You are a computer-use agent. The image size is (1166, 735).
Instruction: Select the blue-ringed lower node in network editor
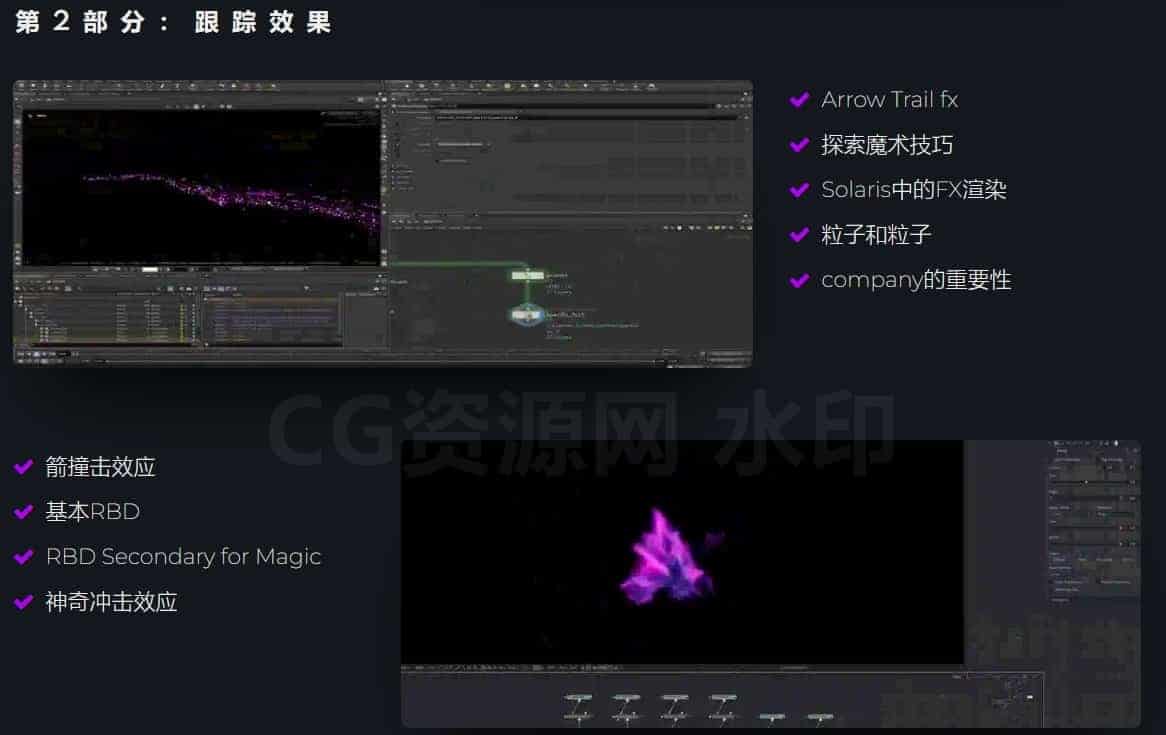[x=526, y=315]
